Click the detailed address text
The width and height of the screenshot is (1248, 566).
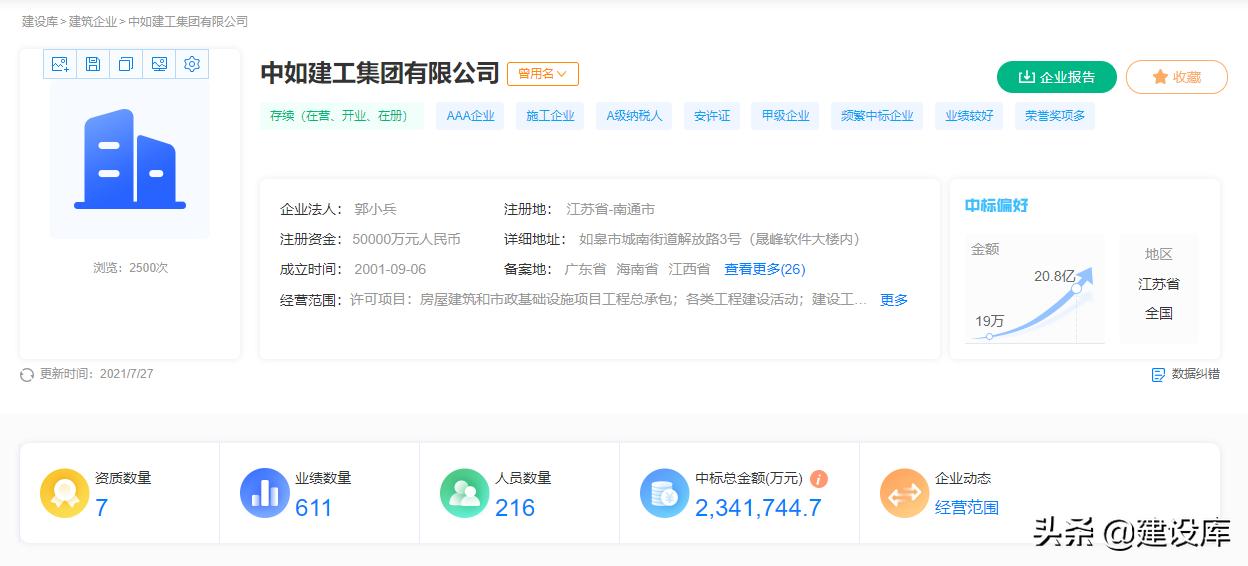(720, 240)
